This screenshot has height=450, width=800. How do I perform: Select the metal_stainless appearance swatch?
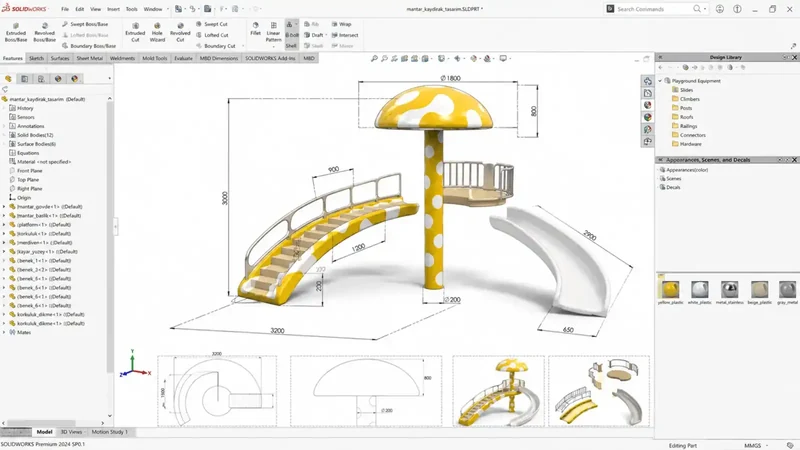[730, 292]
